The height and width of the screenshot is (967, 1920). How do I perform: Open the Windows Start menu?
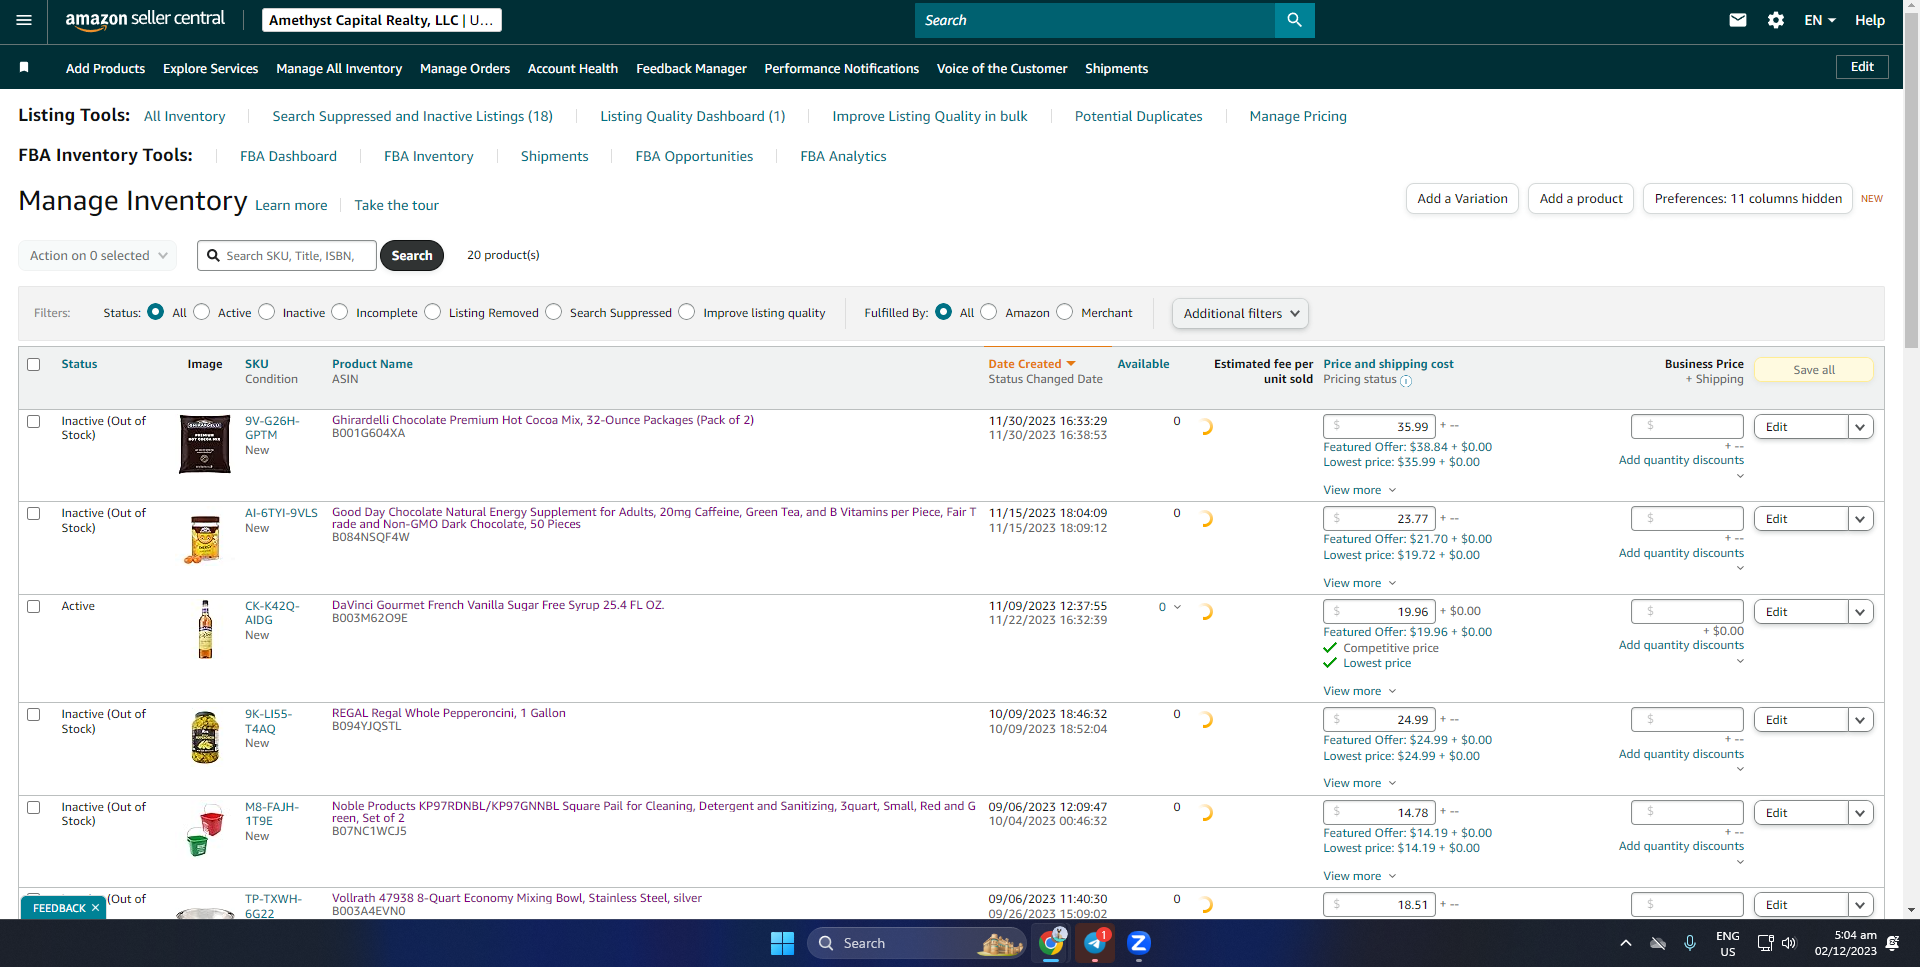782,943
